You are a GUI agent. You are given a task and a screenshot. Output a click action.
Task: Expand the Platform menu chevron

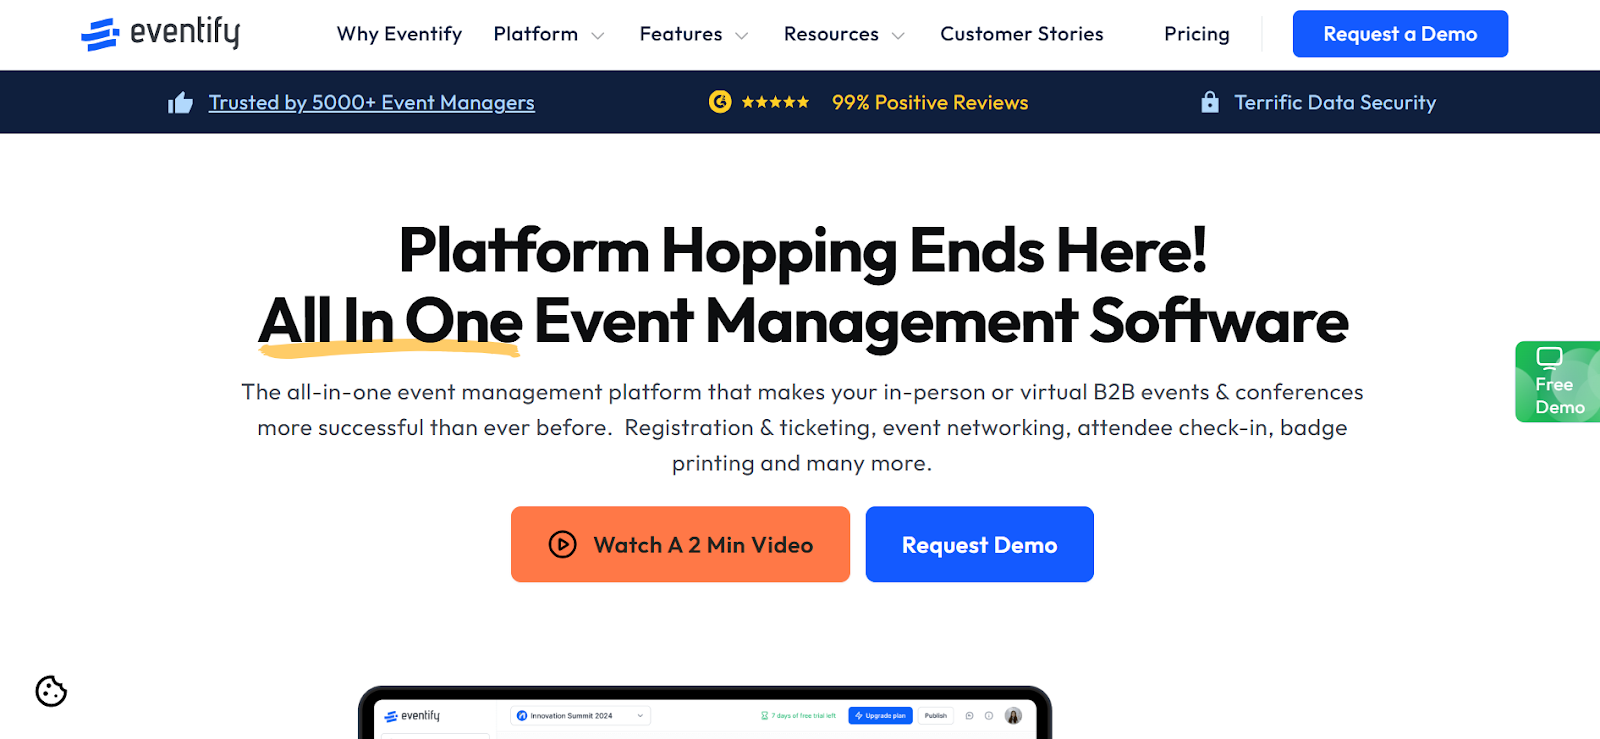[598, 36]
